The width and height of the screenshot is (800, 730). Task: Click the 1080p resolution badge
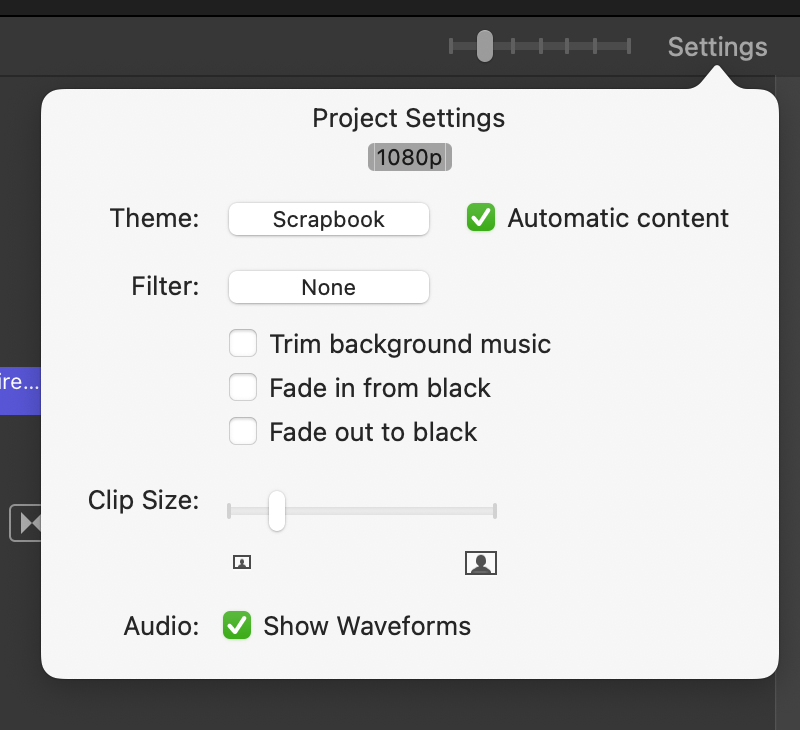click(x=410, y=157)
